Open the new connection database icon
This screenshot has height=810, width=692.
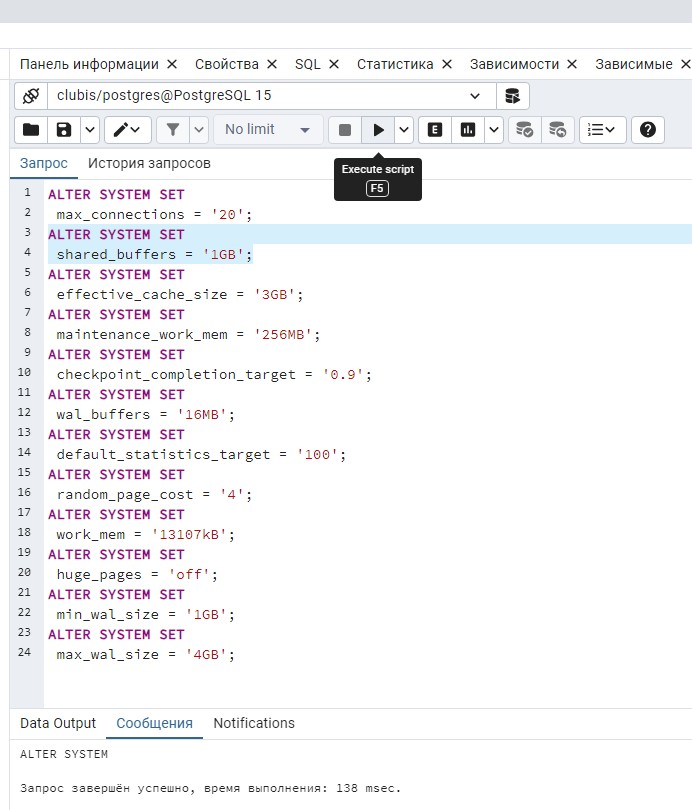tap(513, 96)
